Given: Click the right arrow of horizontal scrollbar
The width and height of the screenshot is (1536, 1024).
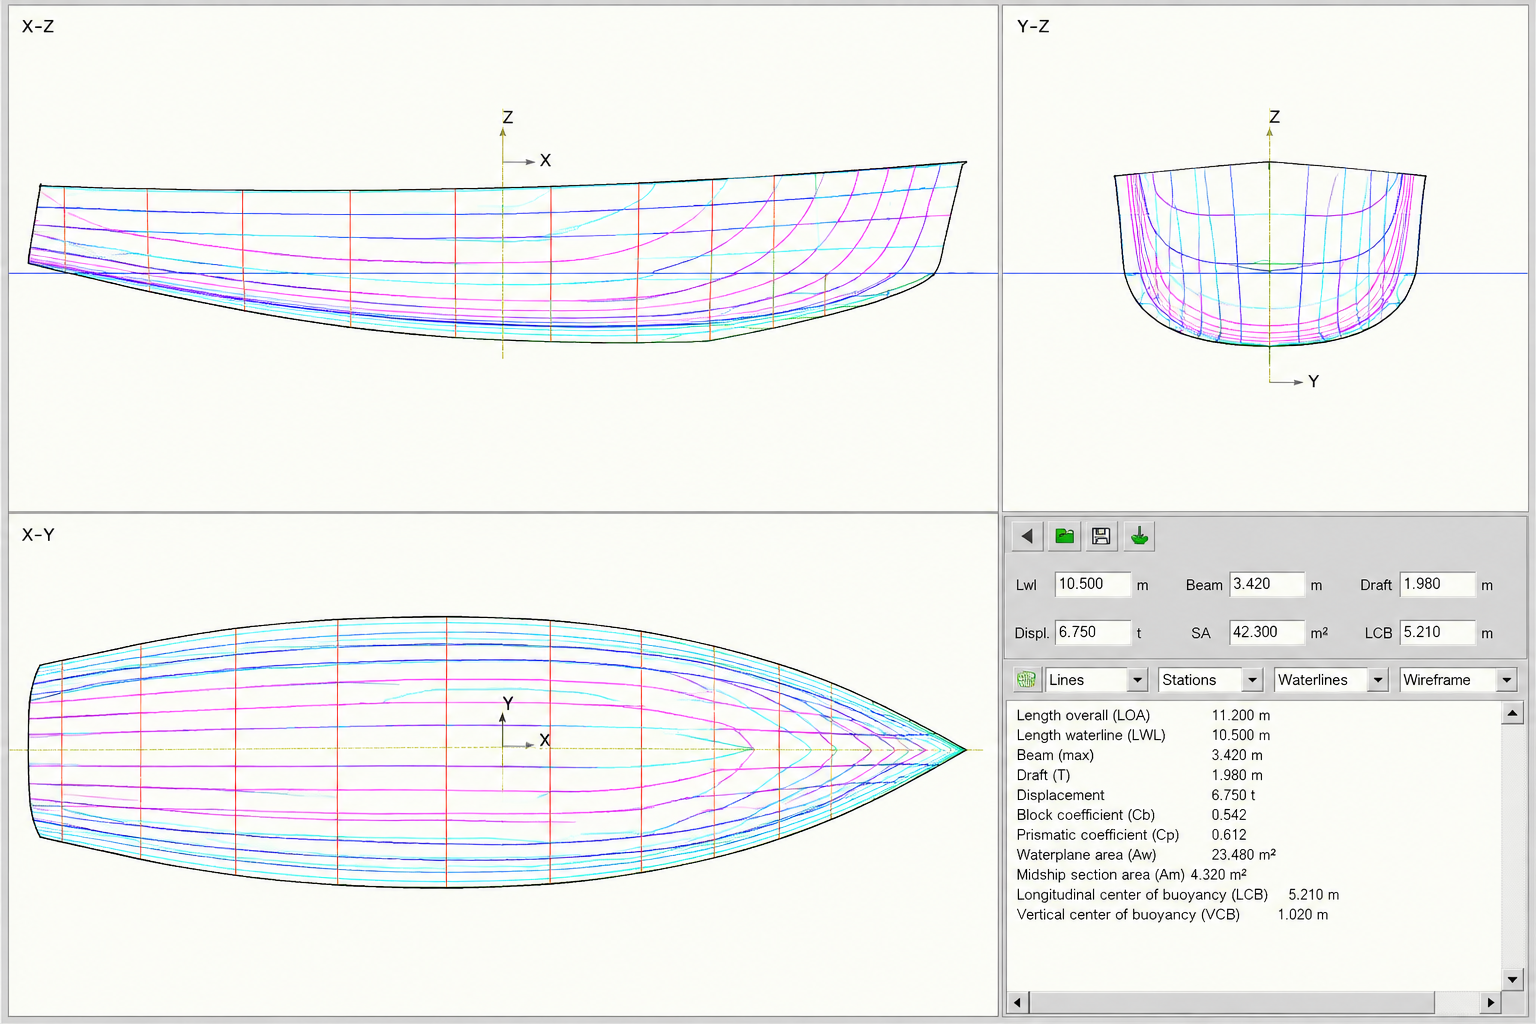Looking at the screenshot, I should [x=1491, y=1002].
